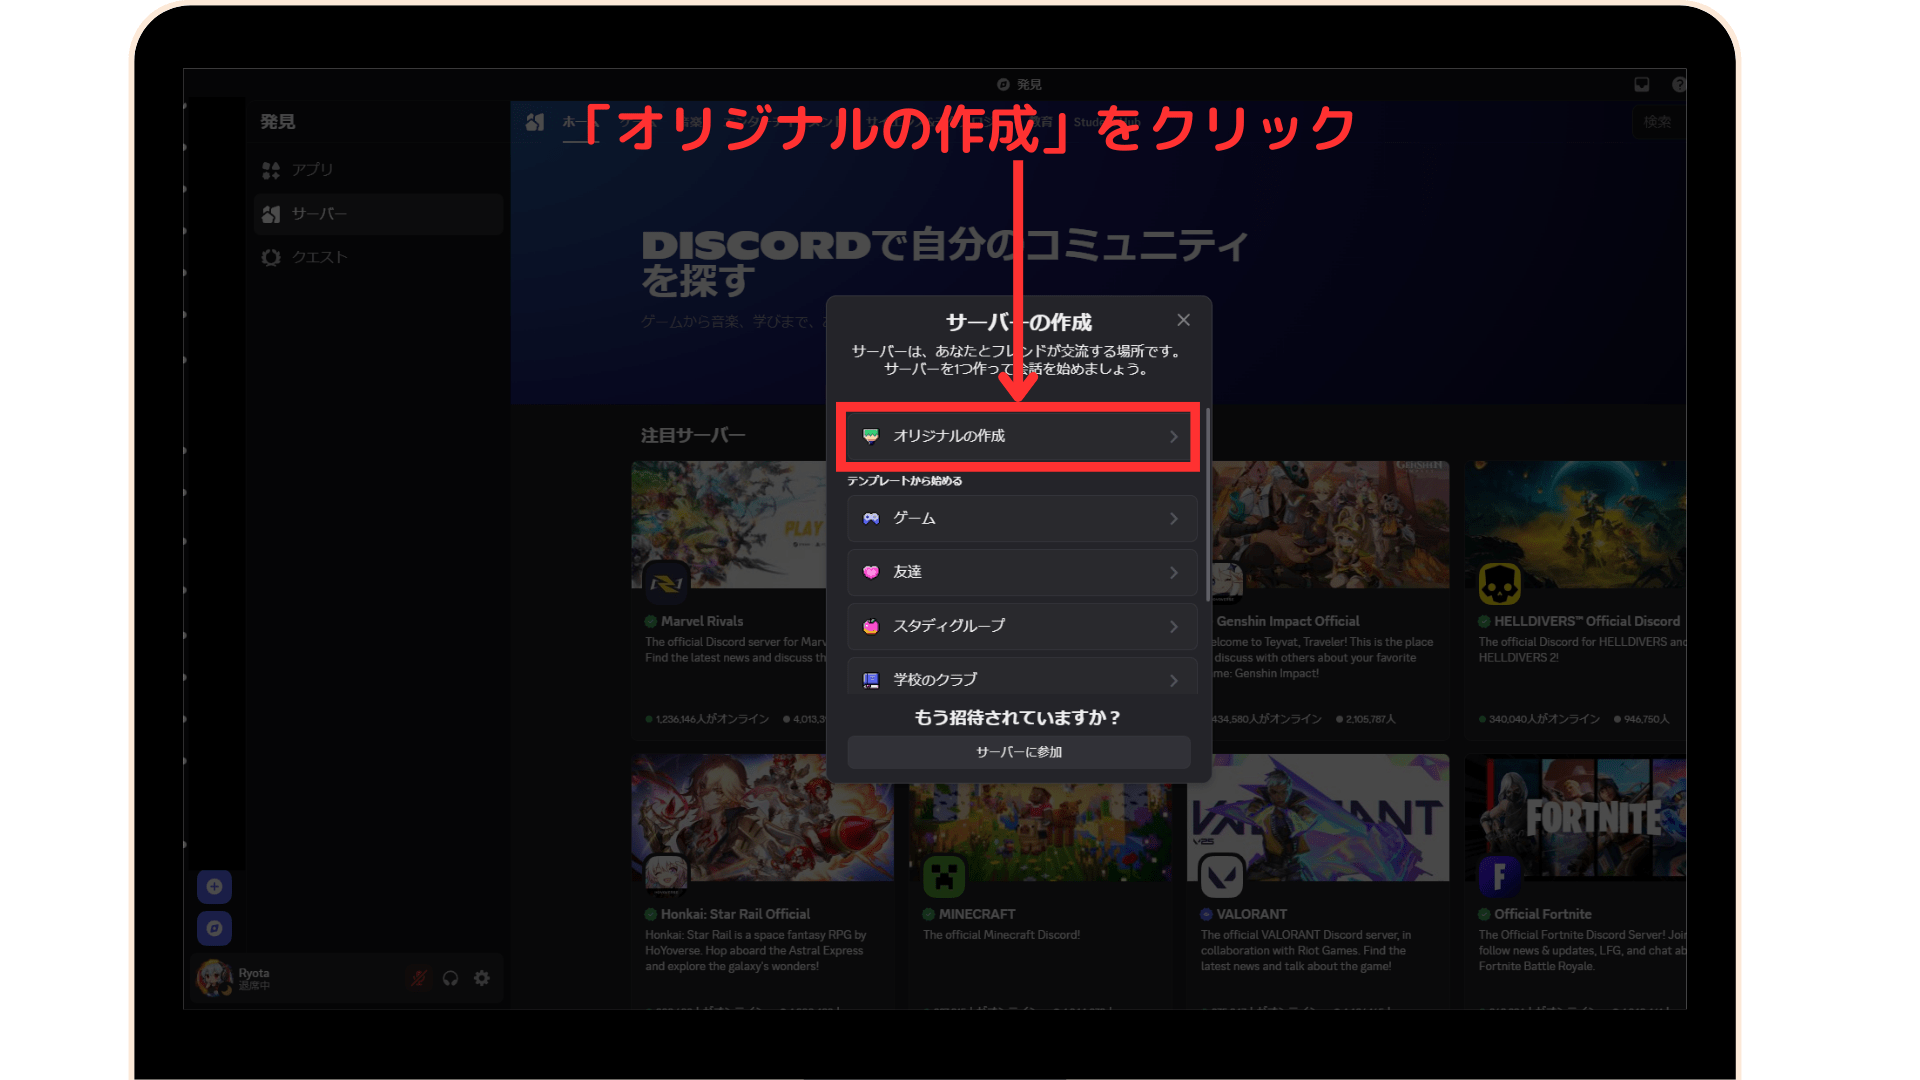Viewport: 1920px width, 1080px height.
Task: Open user settings via the gear icon
Action: [482, 978]
